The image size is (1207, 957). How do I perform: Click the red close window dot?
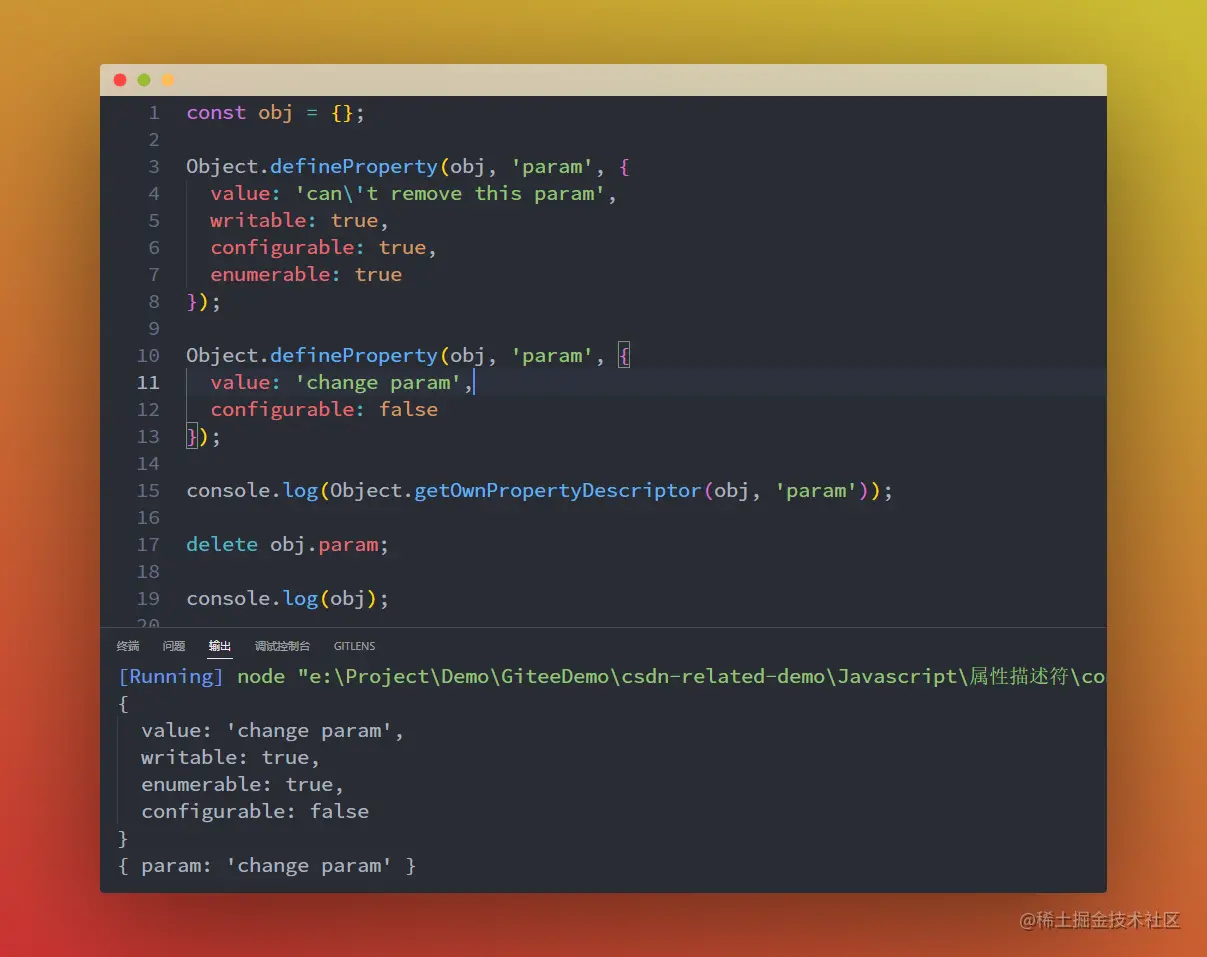tap(120, 80)
